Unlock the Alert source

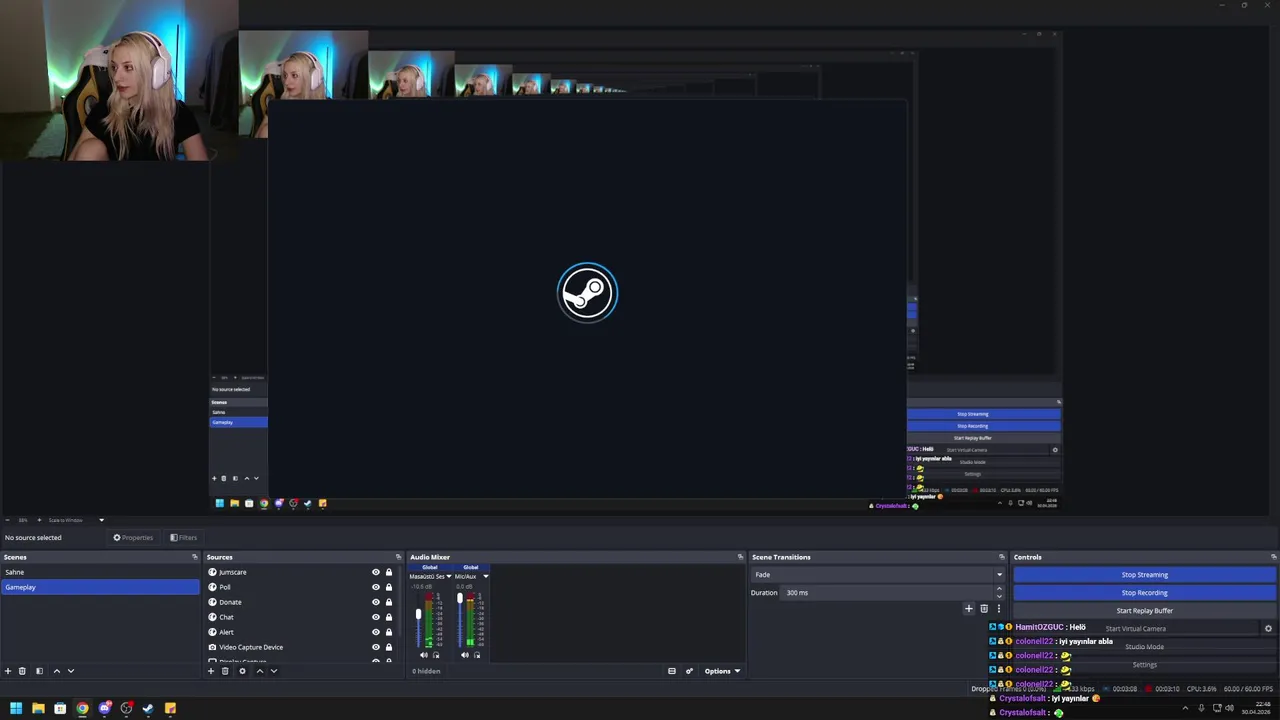[x=389, y=632]
